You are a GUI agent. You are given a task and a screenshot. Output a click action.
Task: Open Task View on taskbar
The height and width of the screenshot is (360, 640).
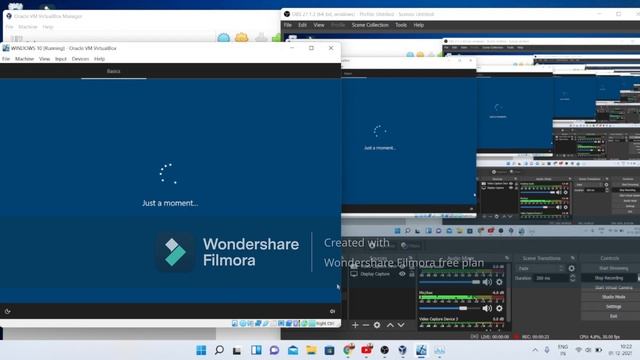(x=237, y=350)
